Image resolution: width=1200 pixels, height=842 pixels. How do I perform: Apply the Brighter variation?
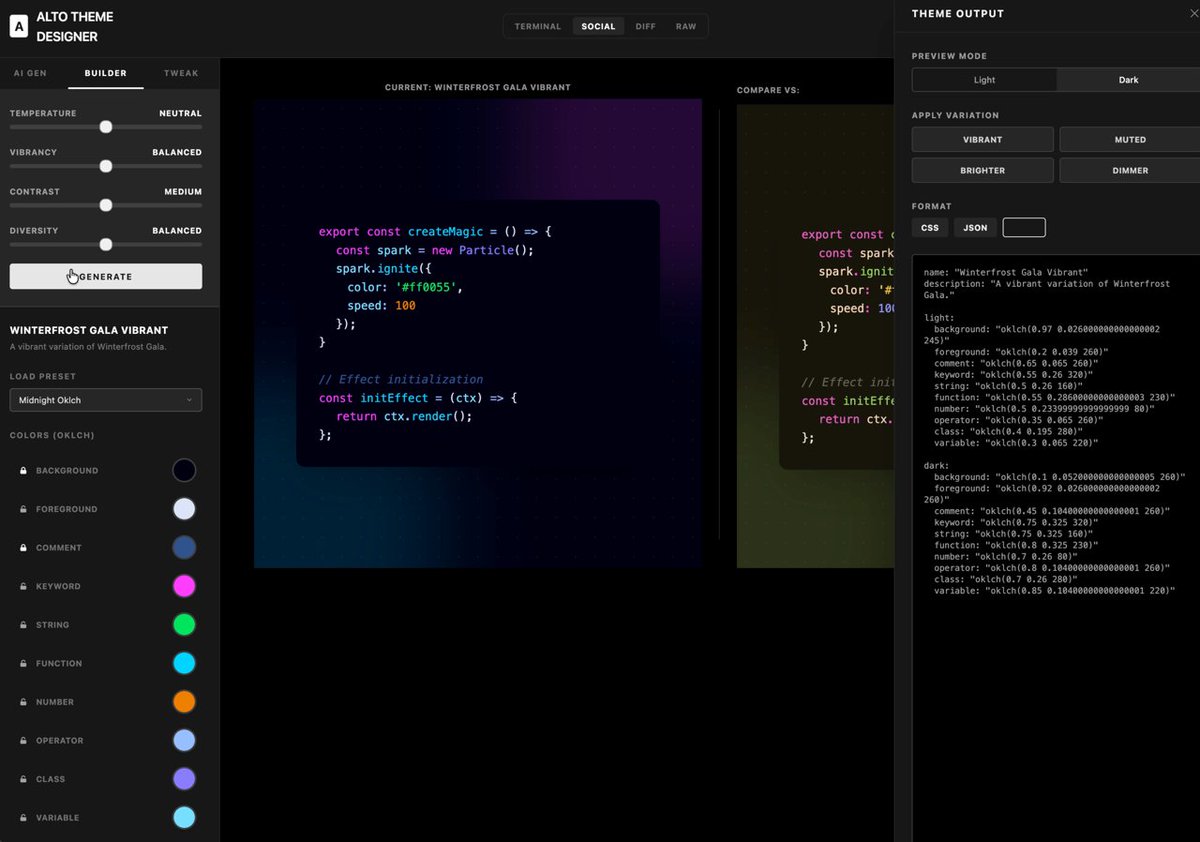pyautogui.click(x=983, y=171)
